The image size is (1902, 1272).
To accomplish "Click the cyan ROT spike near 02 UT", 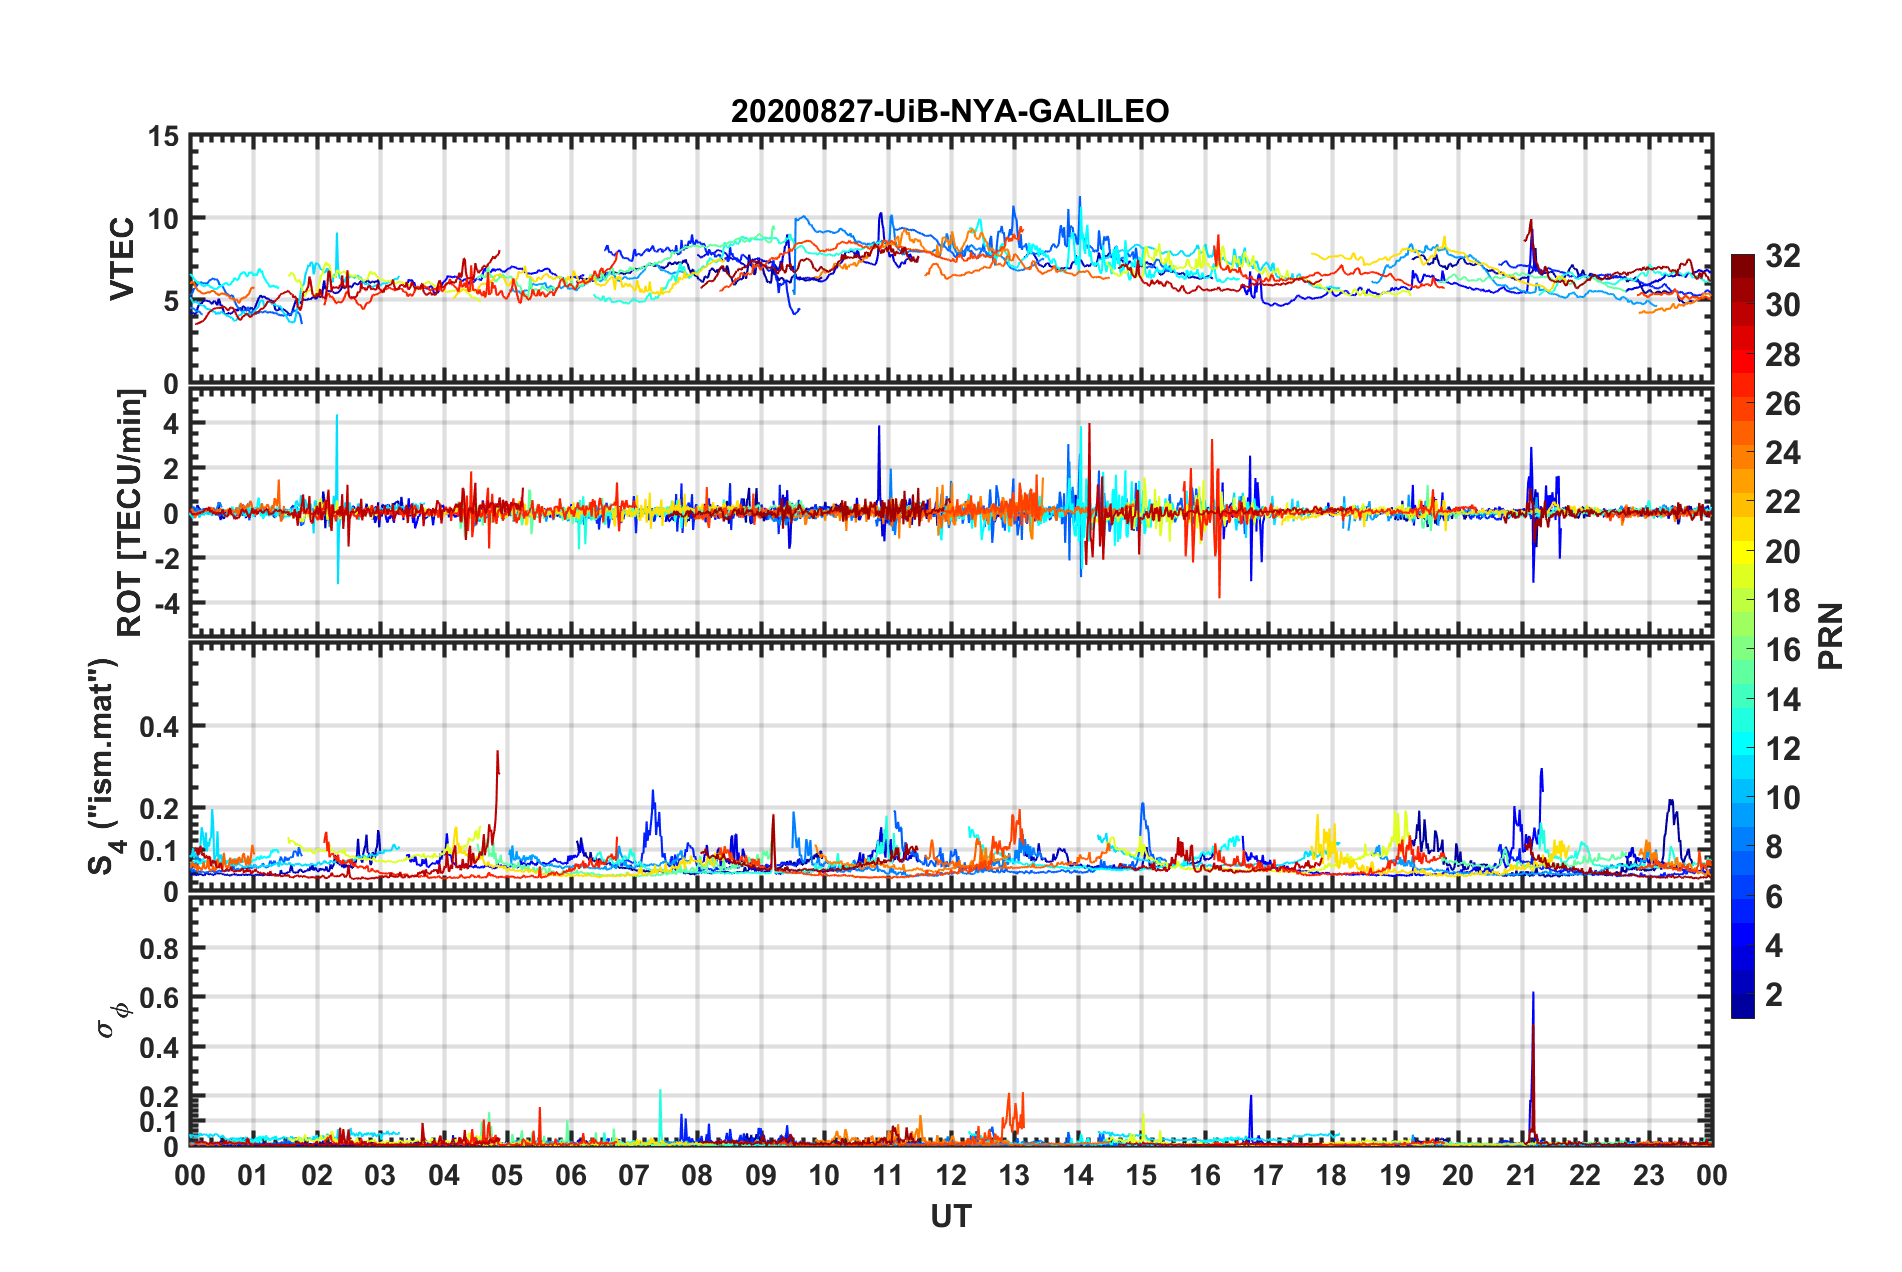I will click(x=337, y=499).
